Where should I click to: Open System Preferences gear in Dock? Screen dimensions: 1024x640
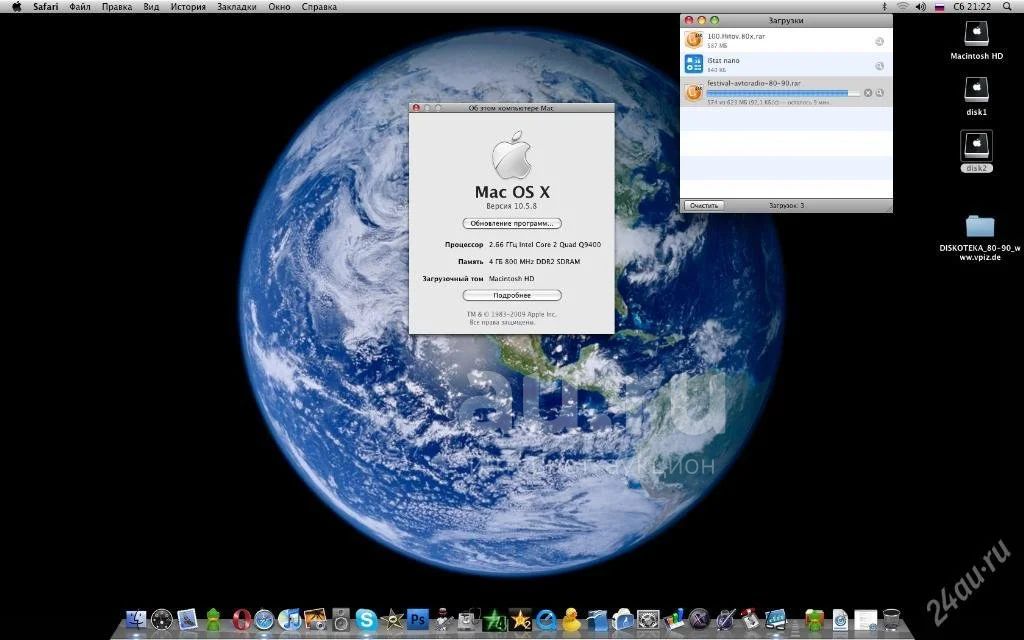click(648, 619)
